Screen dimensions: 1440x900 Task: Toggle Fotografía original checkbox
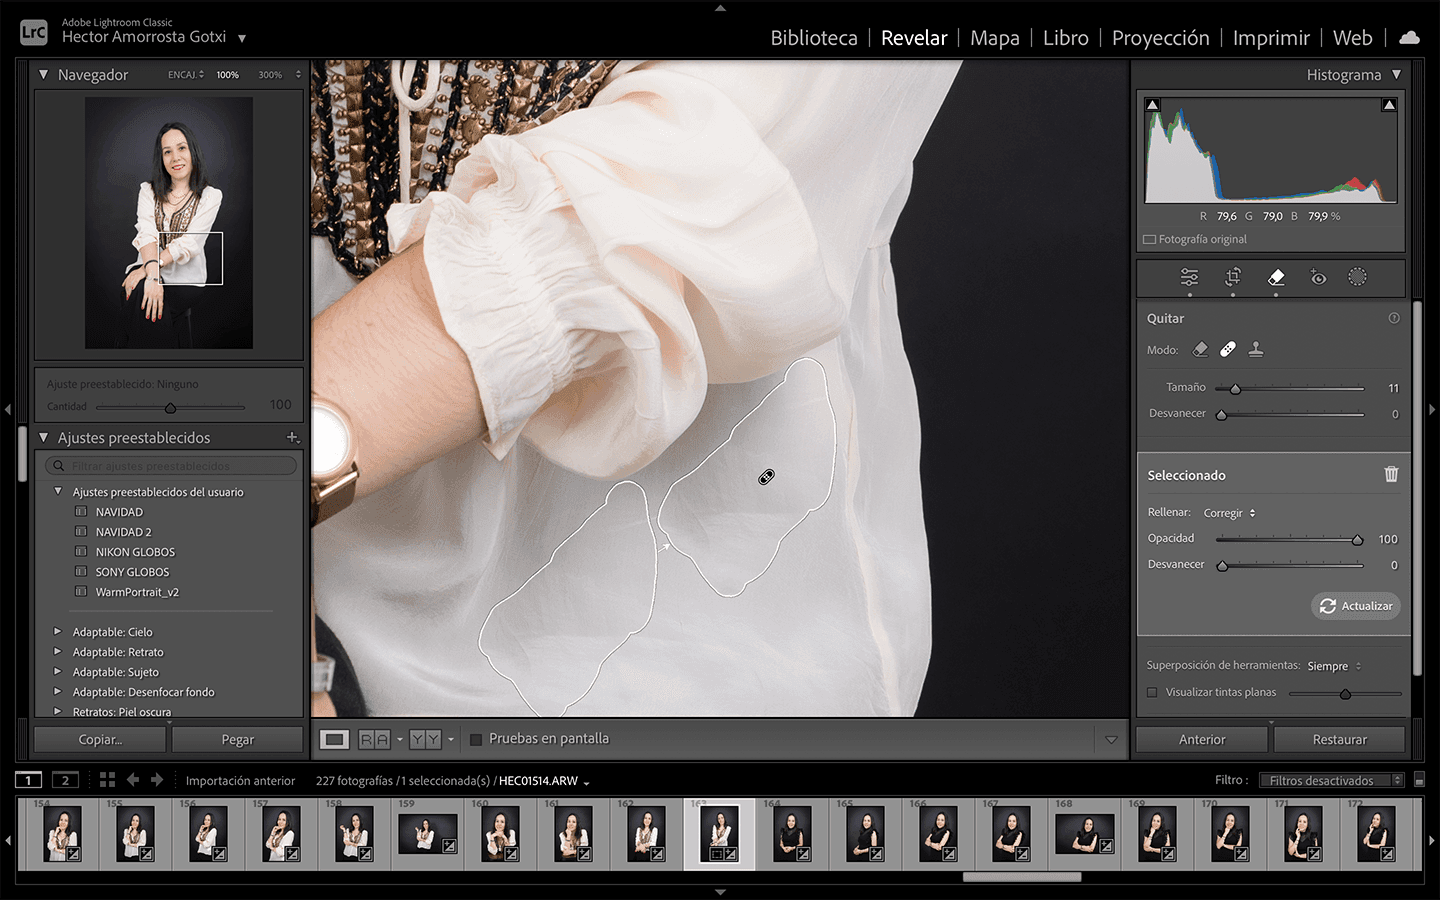[x=1150, y=240]
